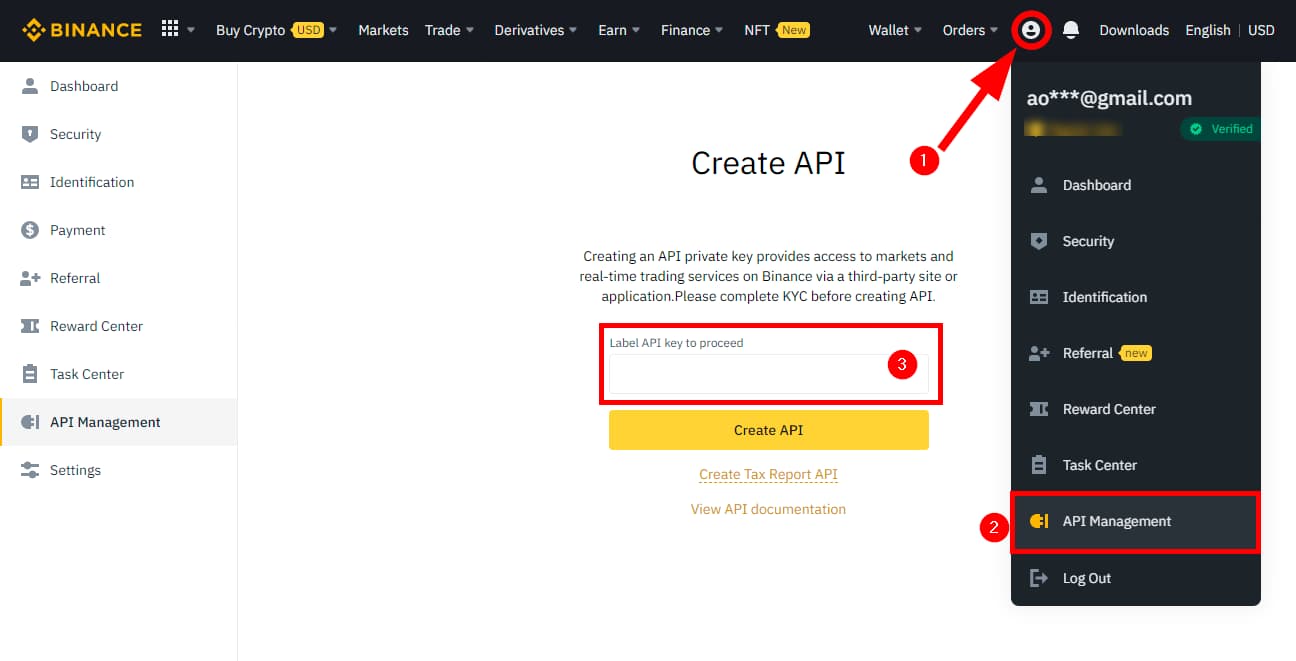
Task: Click the Dashboard icon in profile dropdown
Action: [x=1039, y=185]
